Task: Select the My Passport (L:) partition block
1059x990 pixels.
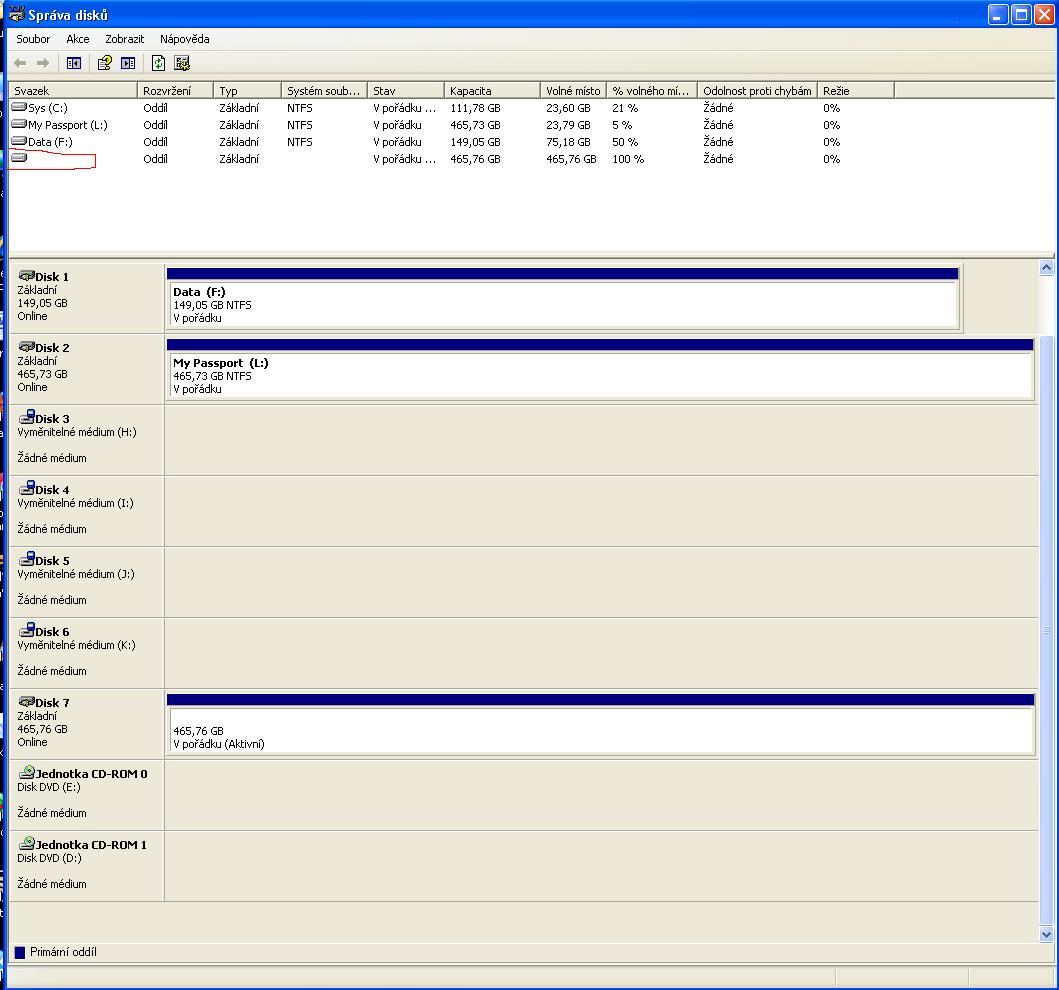Action: [600, 376]
